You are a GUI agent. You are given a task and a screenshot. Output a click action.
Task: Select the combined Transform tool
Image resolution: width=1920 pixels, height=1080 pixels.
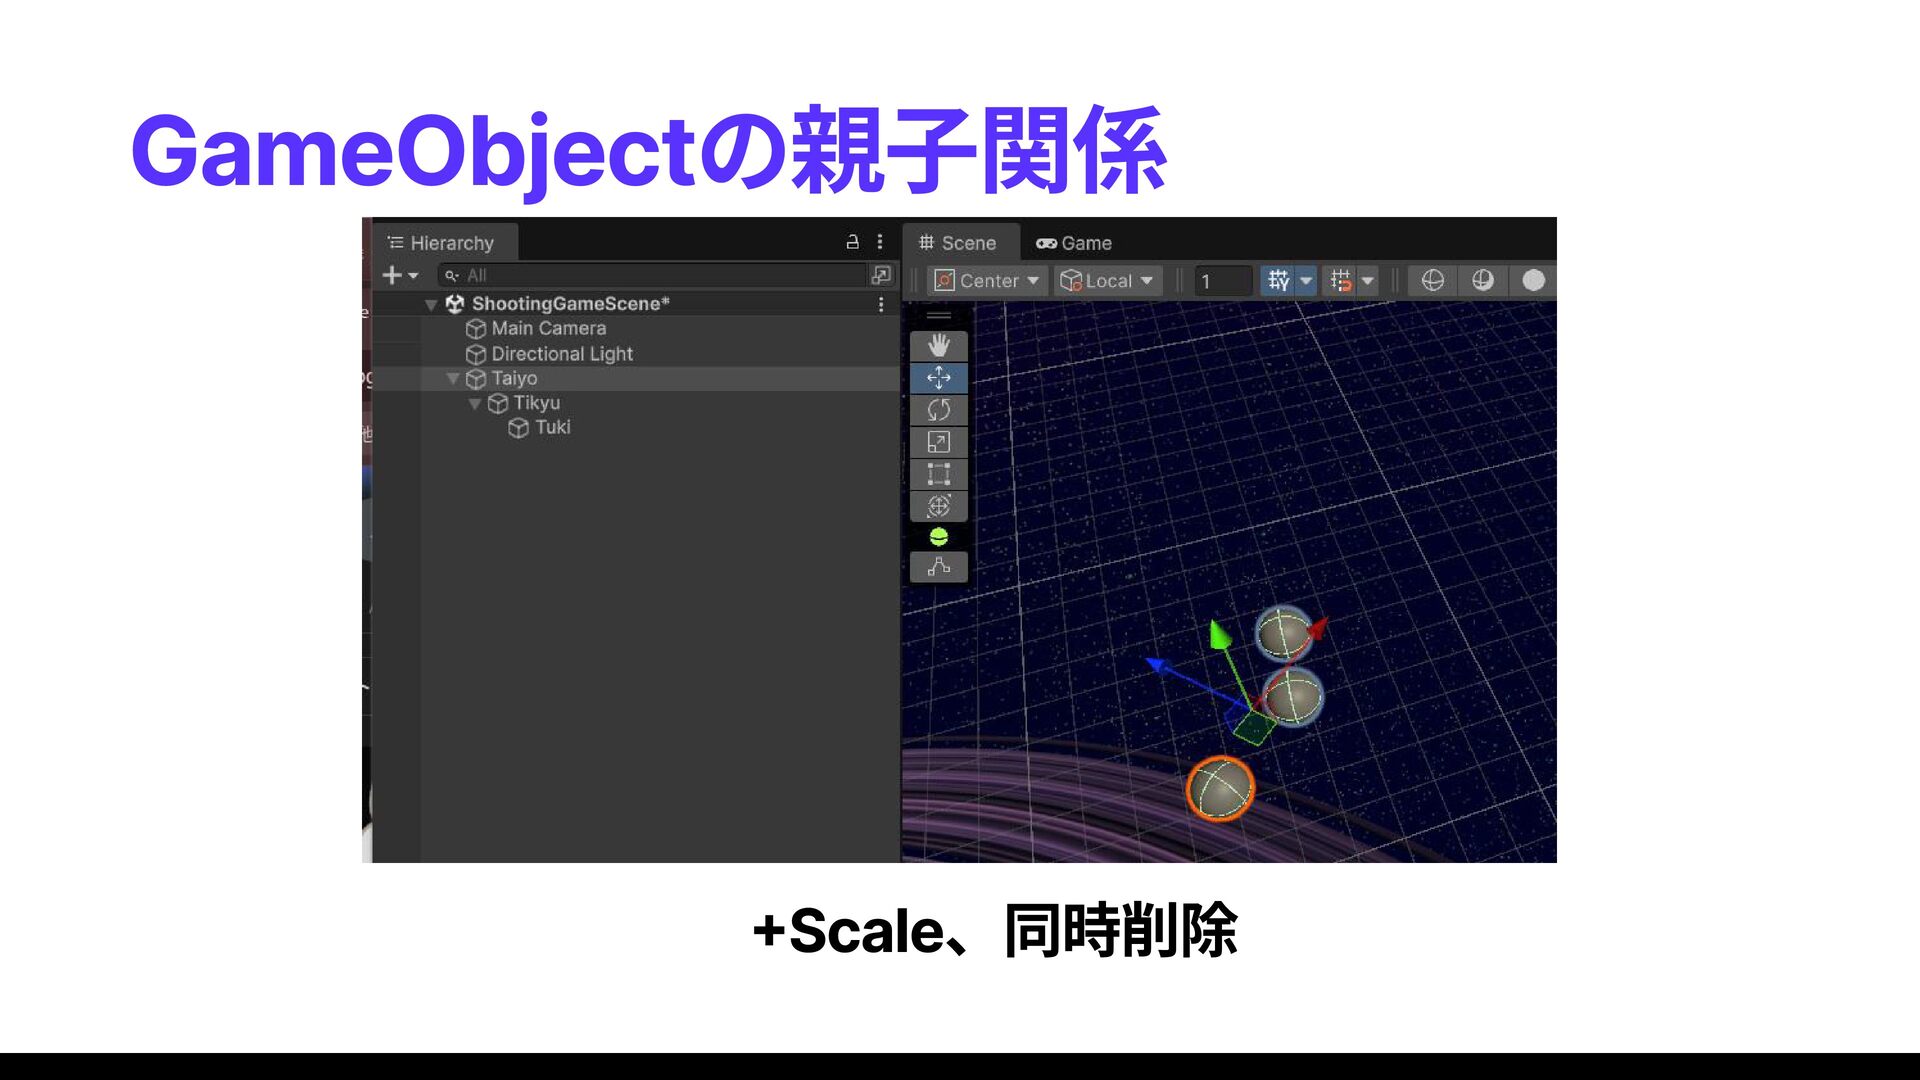938,506
